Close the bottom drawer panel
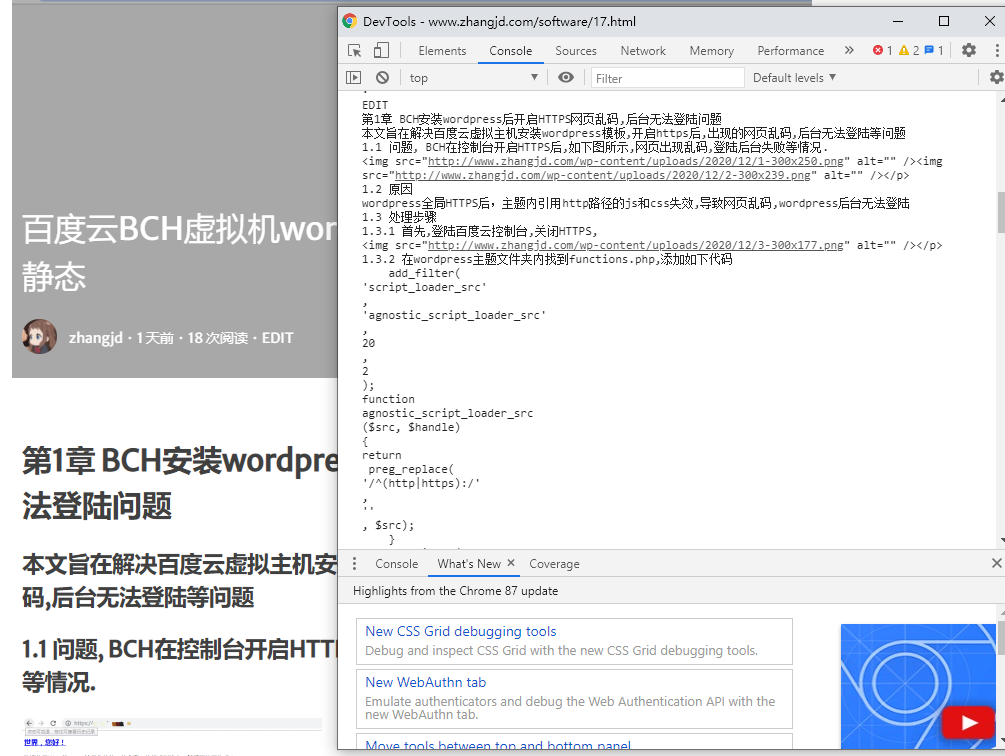Image resolution: width=1005 pixels, height=756 pixels. point(996,563)
